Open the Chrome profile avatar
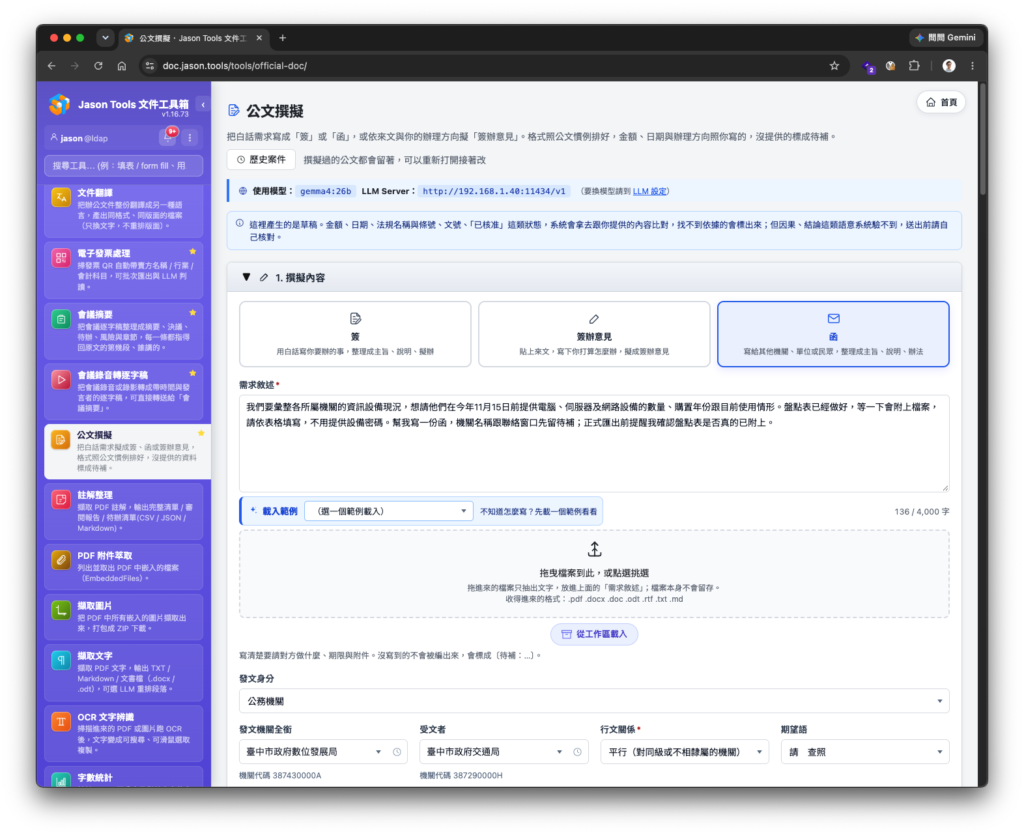Screen dimensions: 1024x835 click(x=949, y=65)
